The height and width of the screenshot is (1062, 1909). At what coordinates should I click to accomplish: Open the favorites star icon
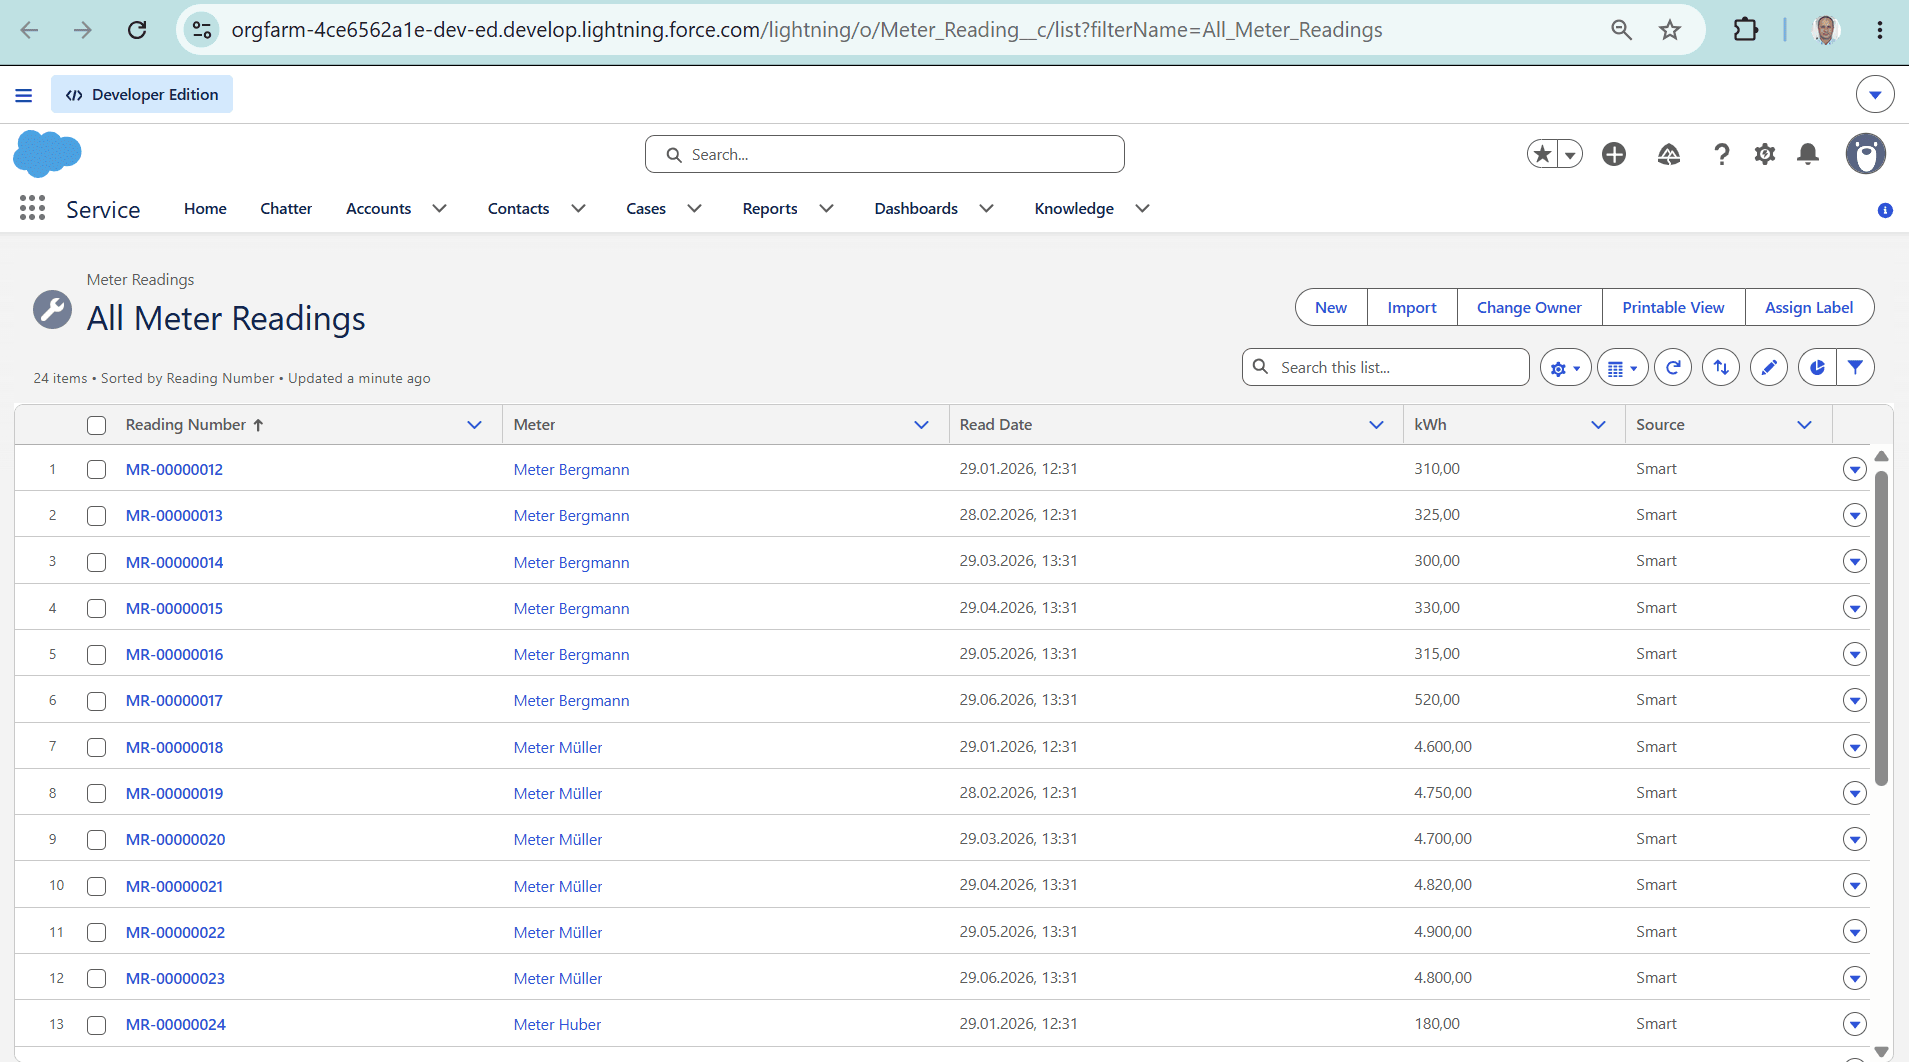(1543, 154)
